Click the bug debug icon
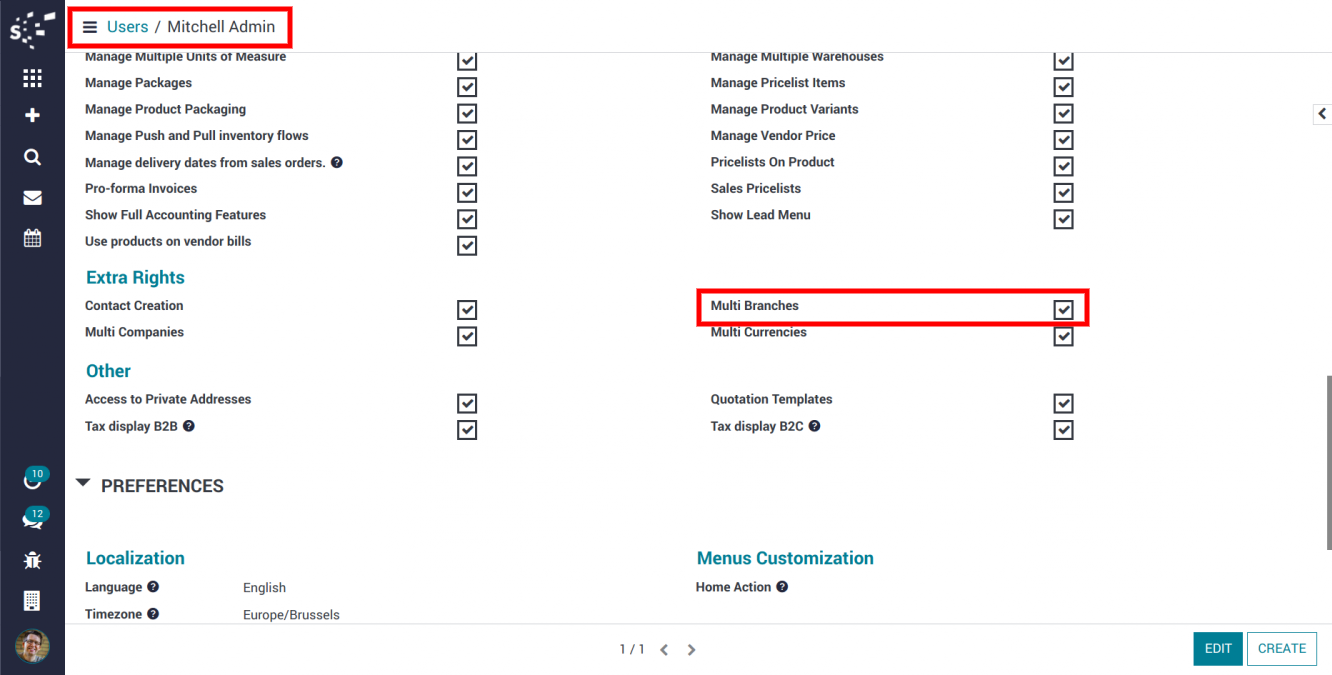 pos(32,560)
